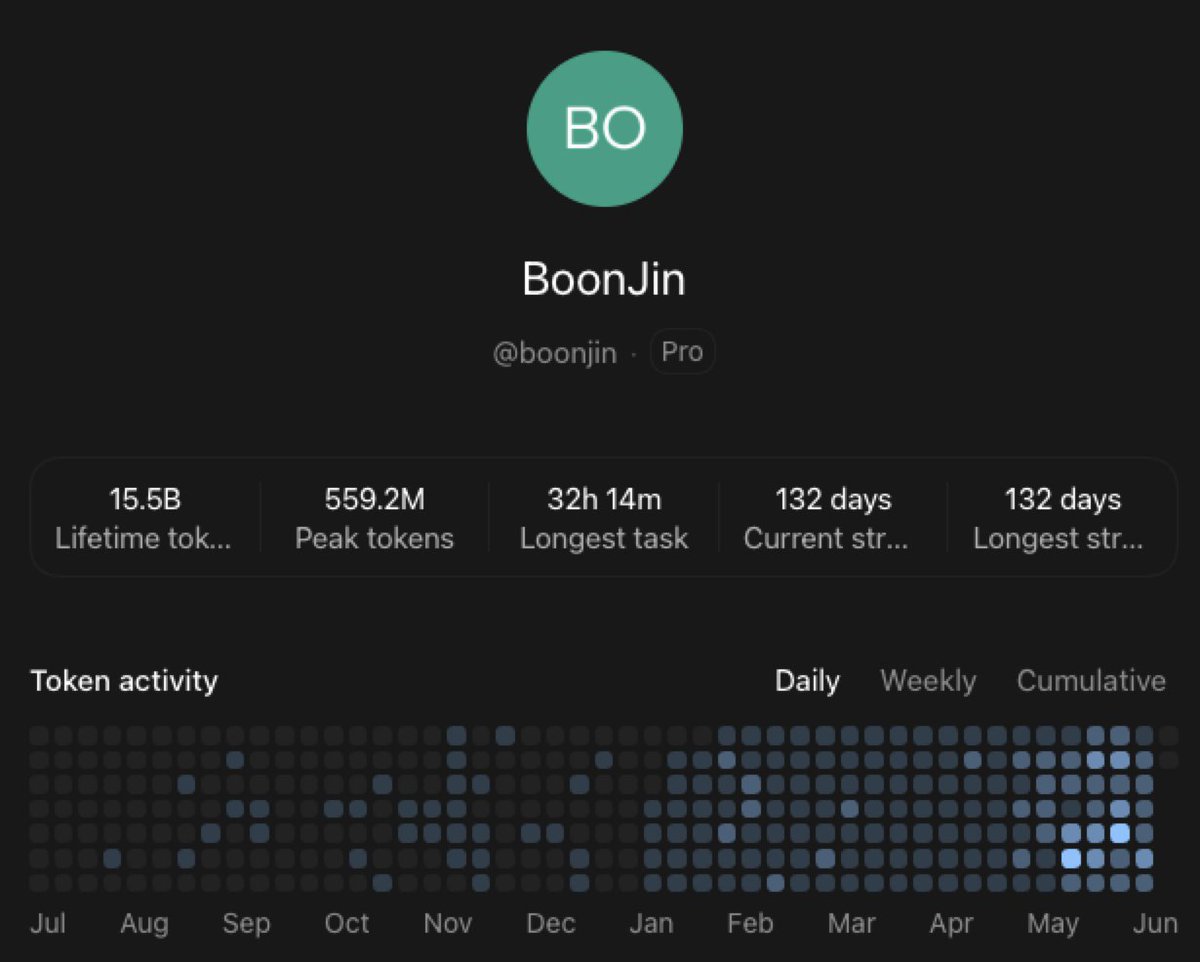Viewport: 1200px width, 962px height.
Task: Click the 559.2M value
Action: coord(374,499)
